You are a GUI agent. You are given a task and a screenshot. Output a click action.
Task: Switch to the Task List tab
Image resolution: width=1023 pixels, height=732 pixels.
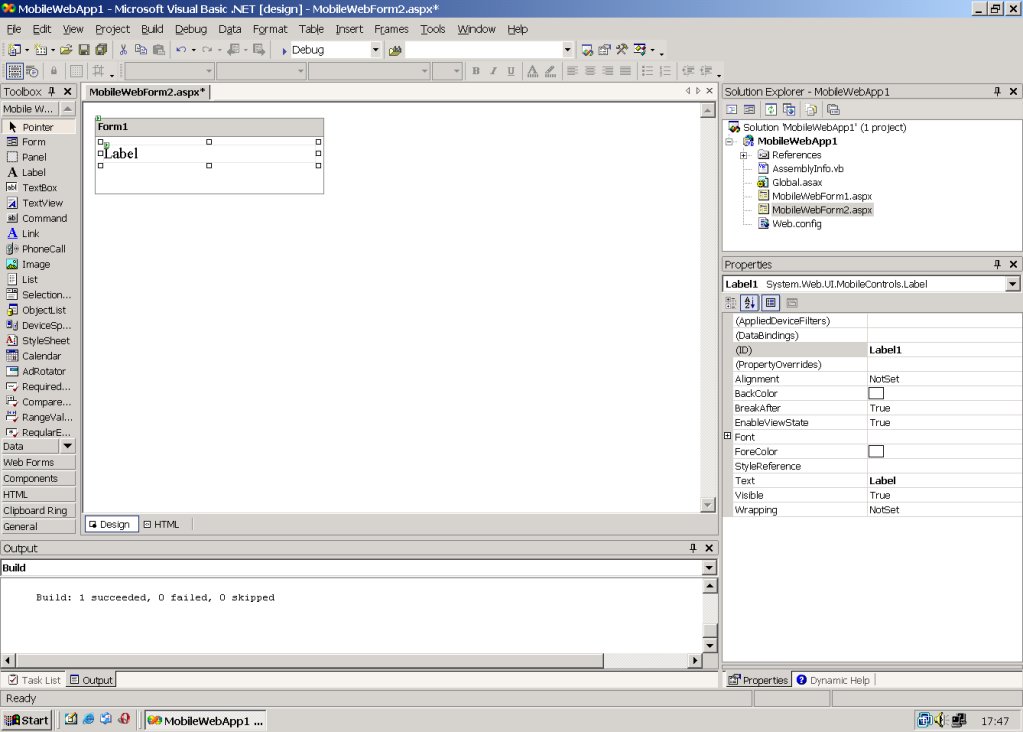pyautogui.click(x=35, y=680)
